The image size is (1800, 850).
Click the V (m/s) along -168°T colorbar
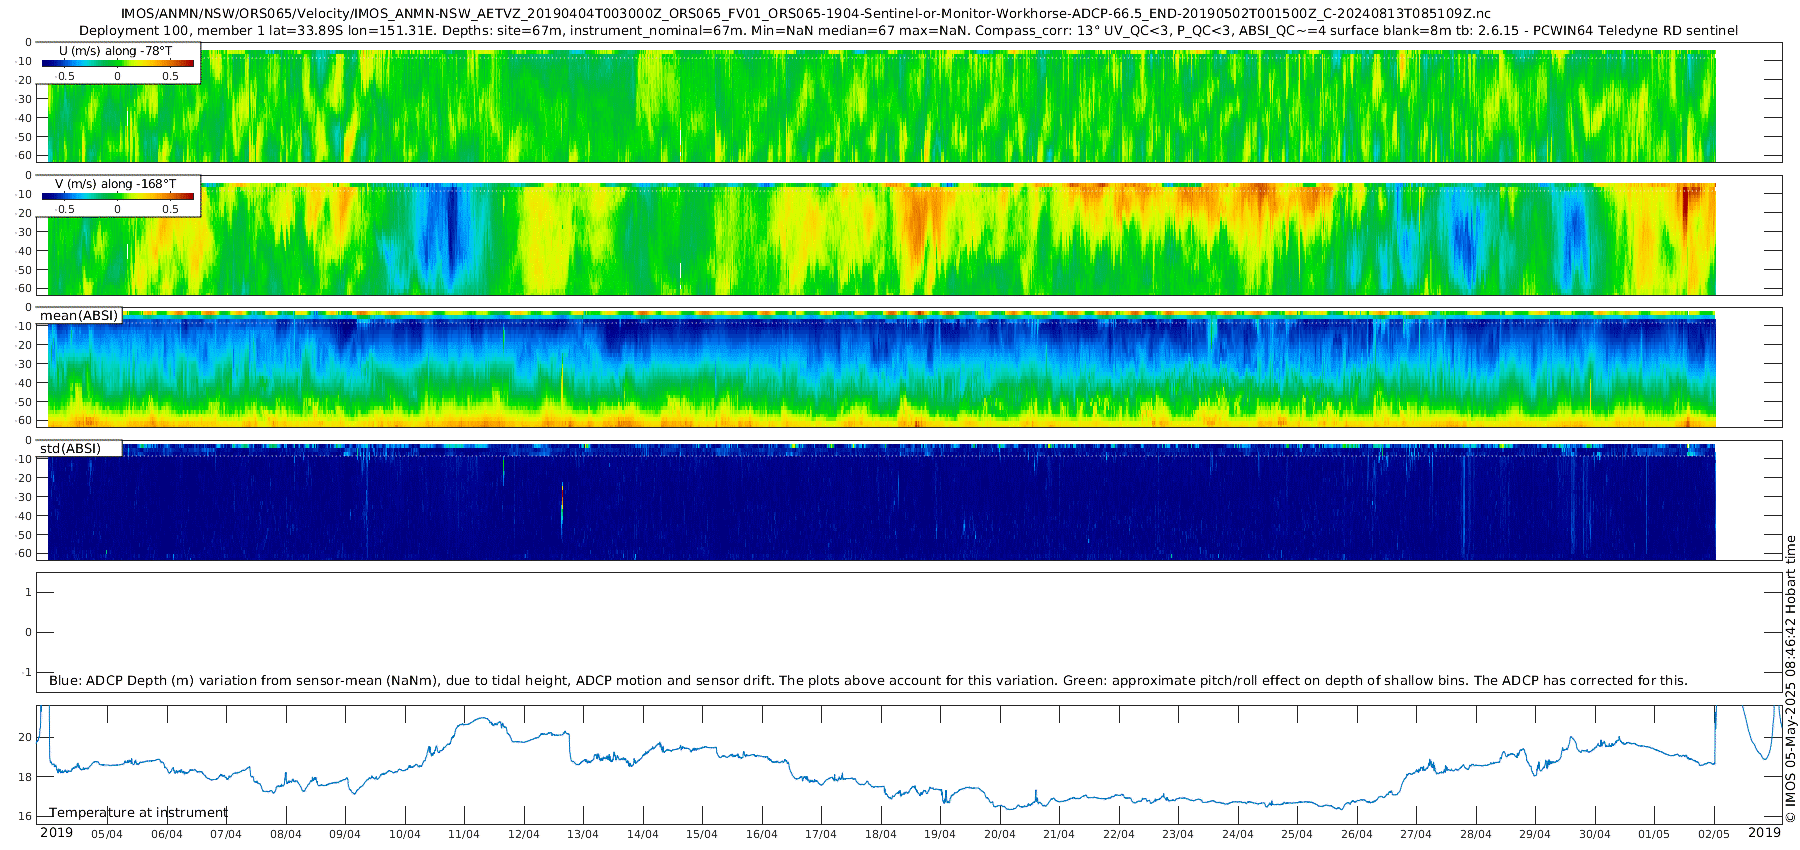click(x=118, y=196)
